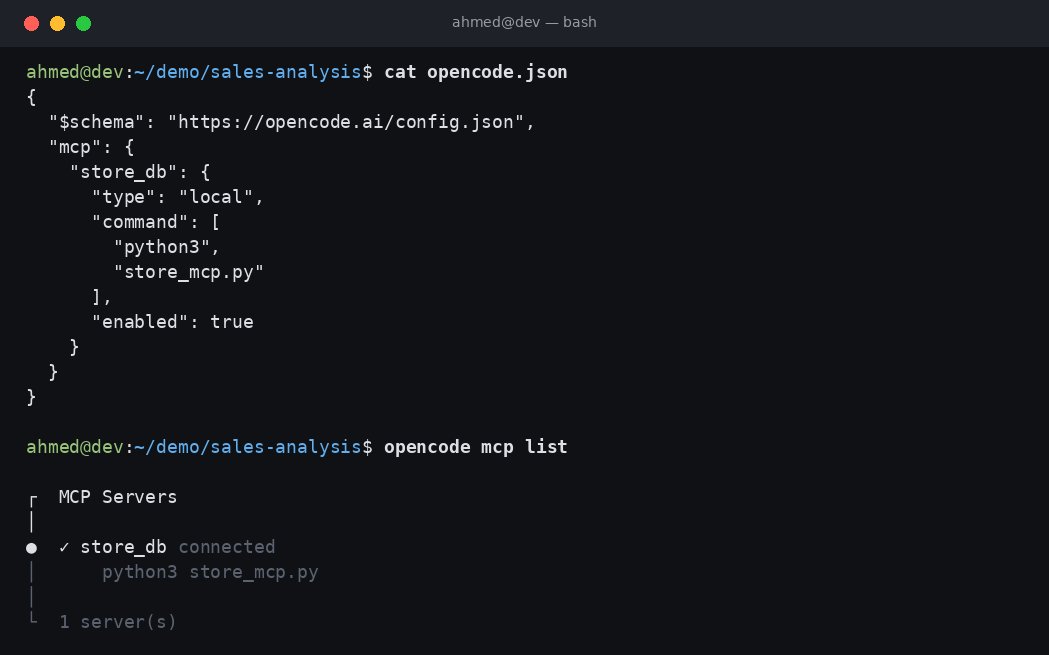Click the white bullet beside store_db entry
1049x655 pixels.
31,548
